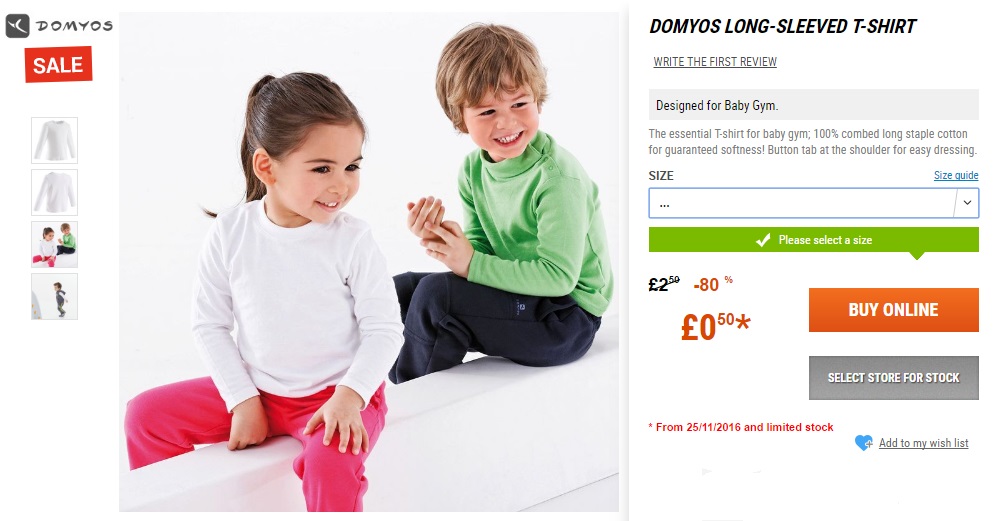The image size is (999, 521).
Task: Click the size dropdown chevron arrow
Action: (x=967, y=203)
